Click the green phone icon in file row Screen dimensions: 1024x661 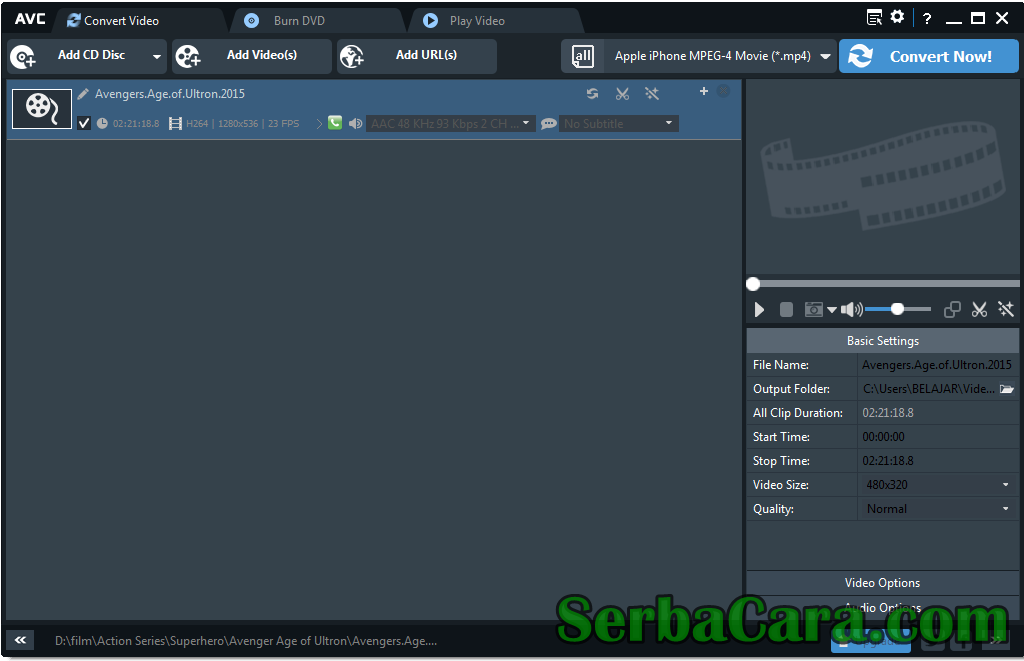(335, 123)
